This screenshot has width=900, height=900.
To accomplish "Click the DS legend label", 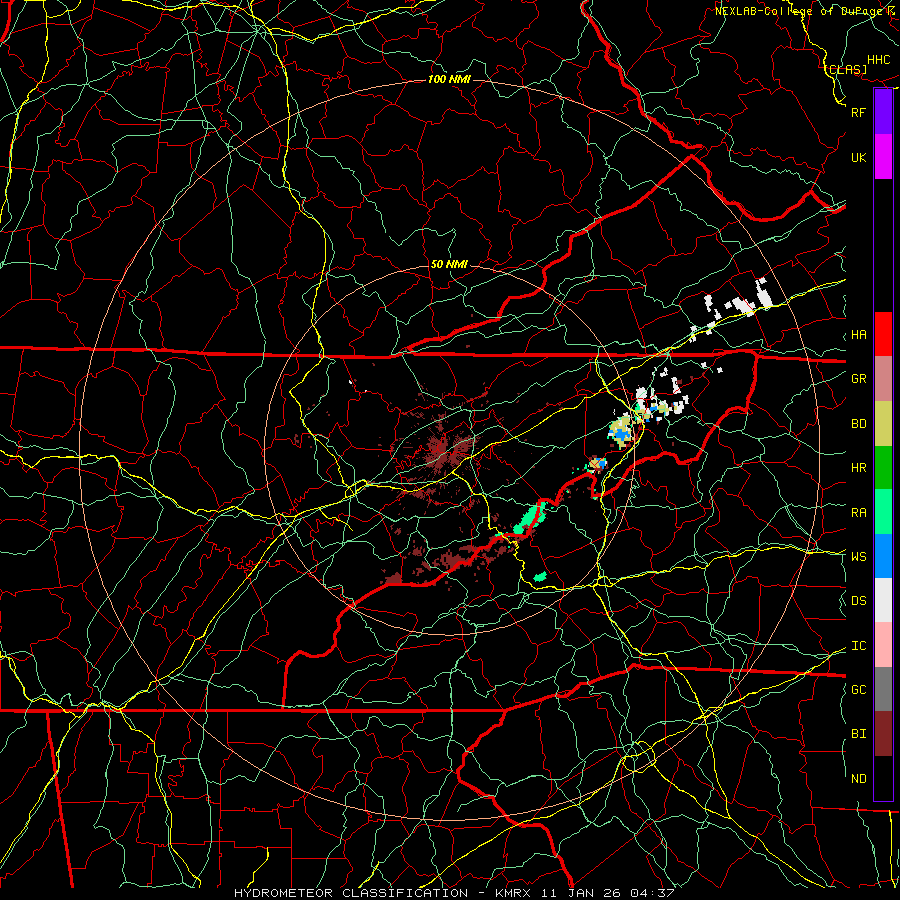I will (x=859, y=601).
